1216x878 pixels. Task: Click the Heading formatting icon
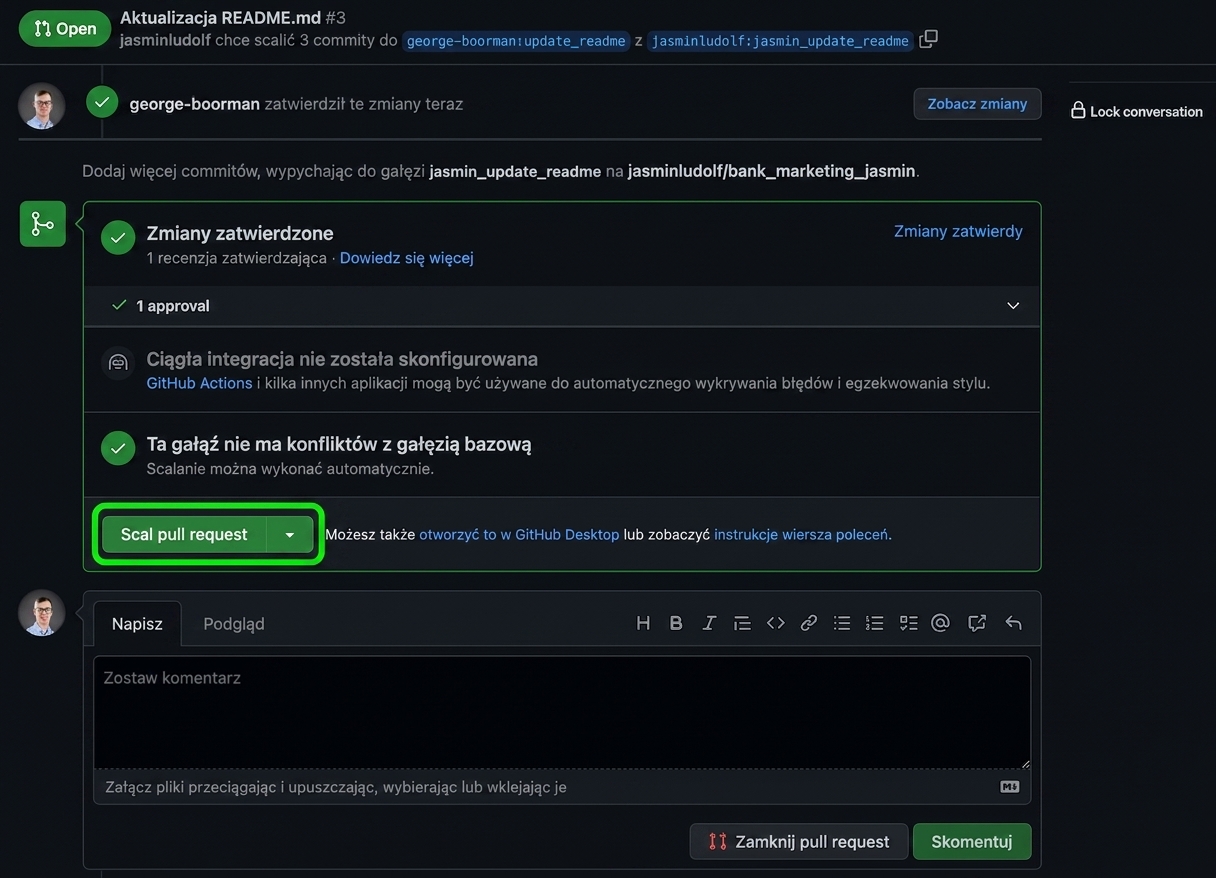click(x=643, y=623)
